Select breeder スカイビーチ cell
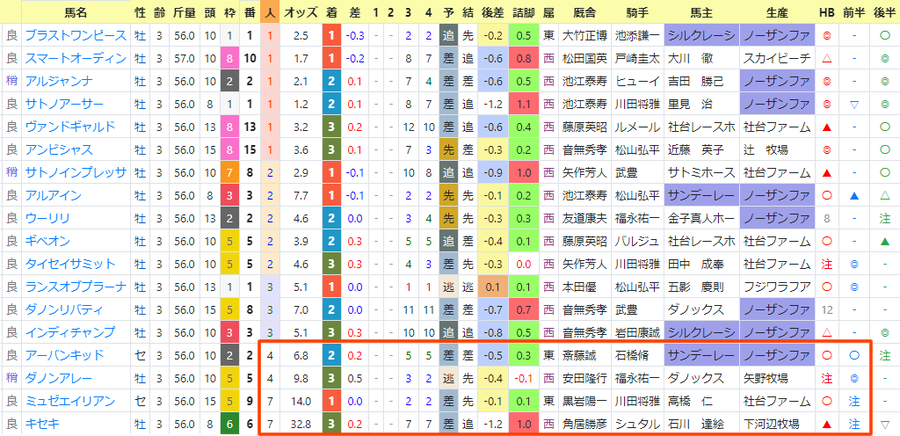 pos(776,59)
